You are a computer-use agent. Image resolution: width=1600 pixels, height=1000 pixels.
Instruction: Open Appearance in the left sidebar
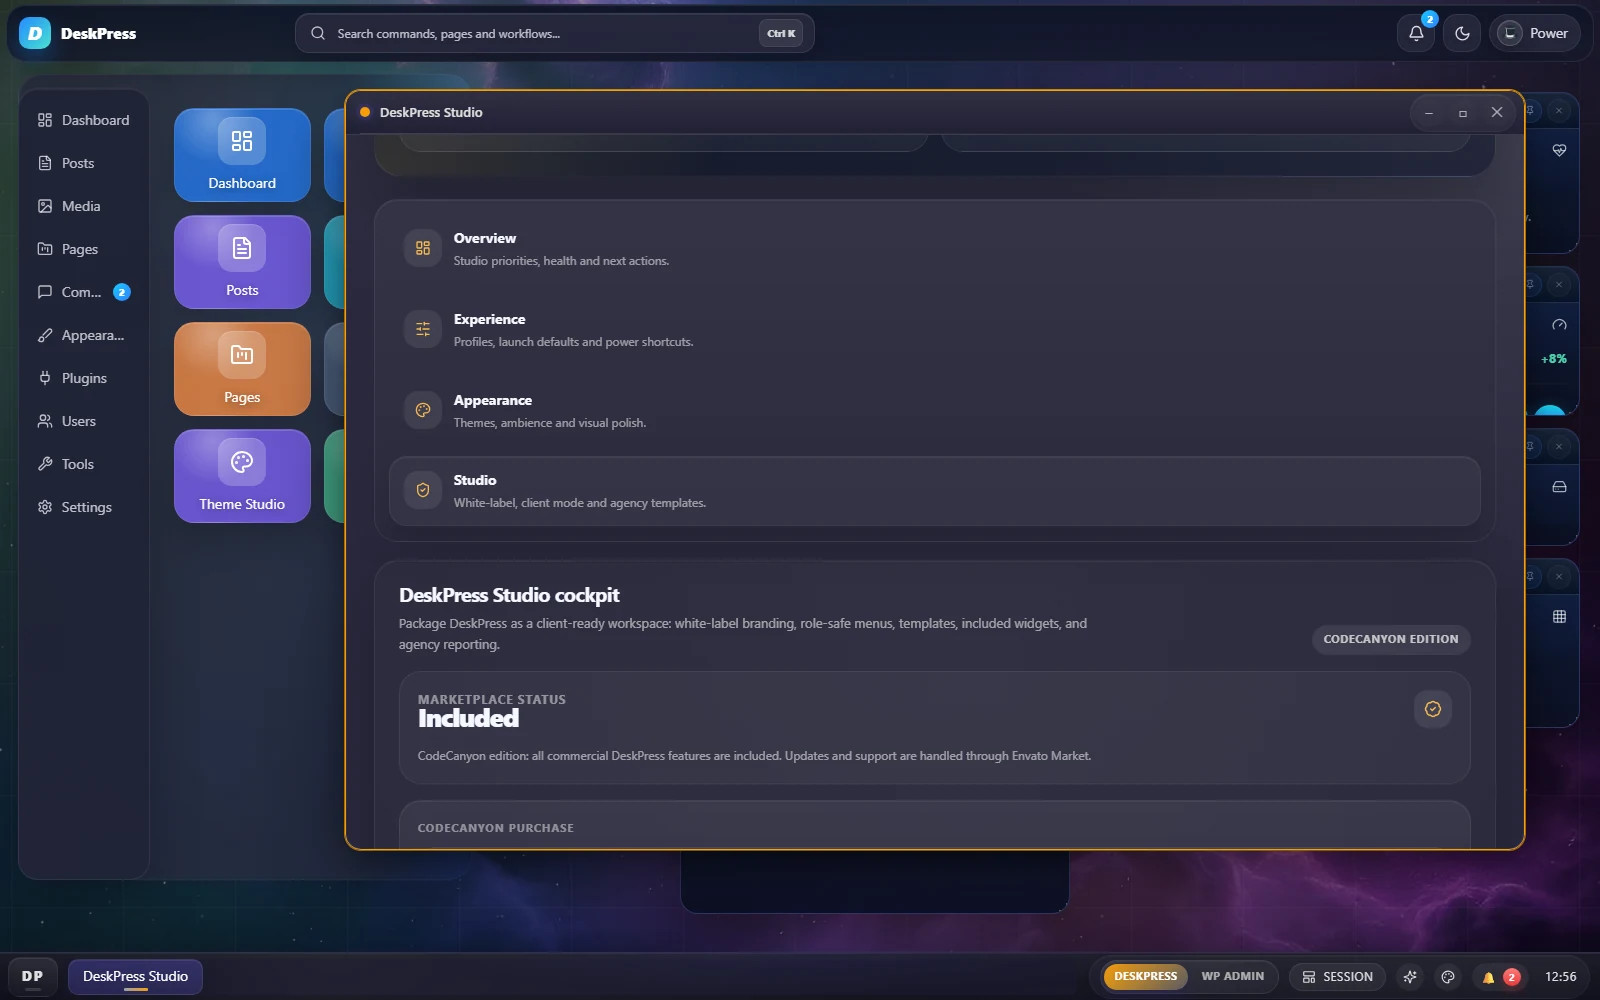click(x=84, y=335)
